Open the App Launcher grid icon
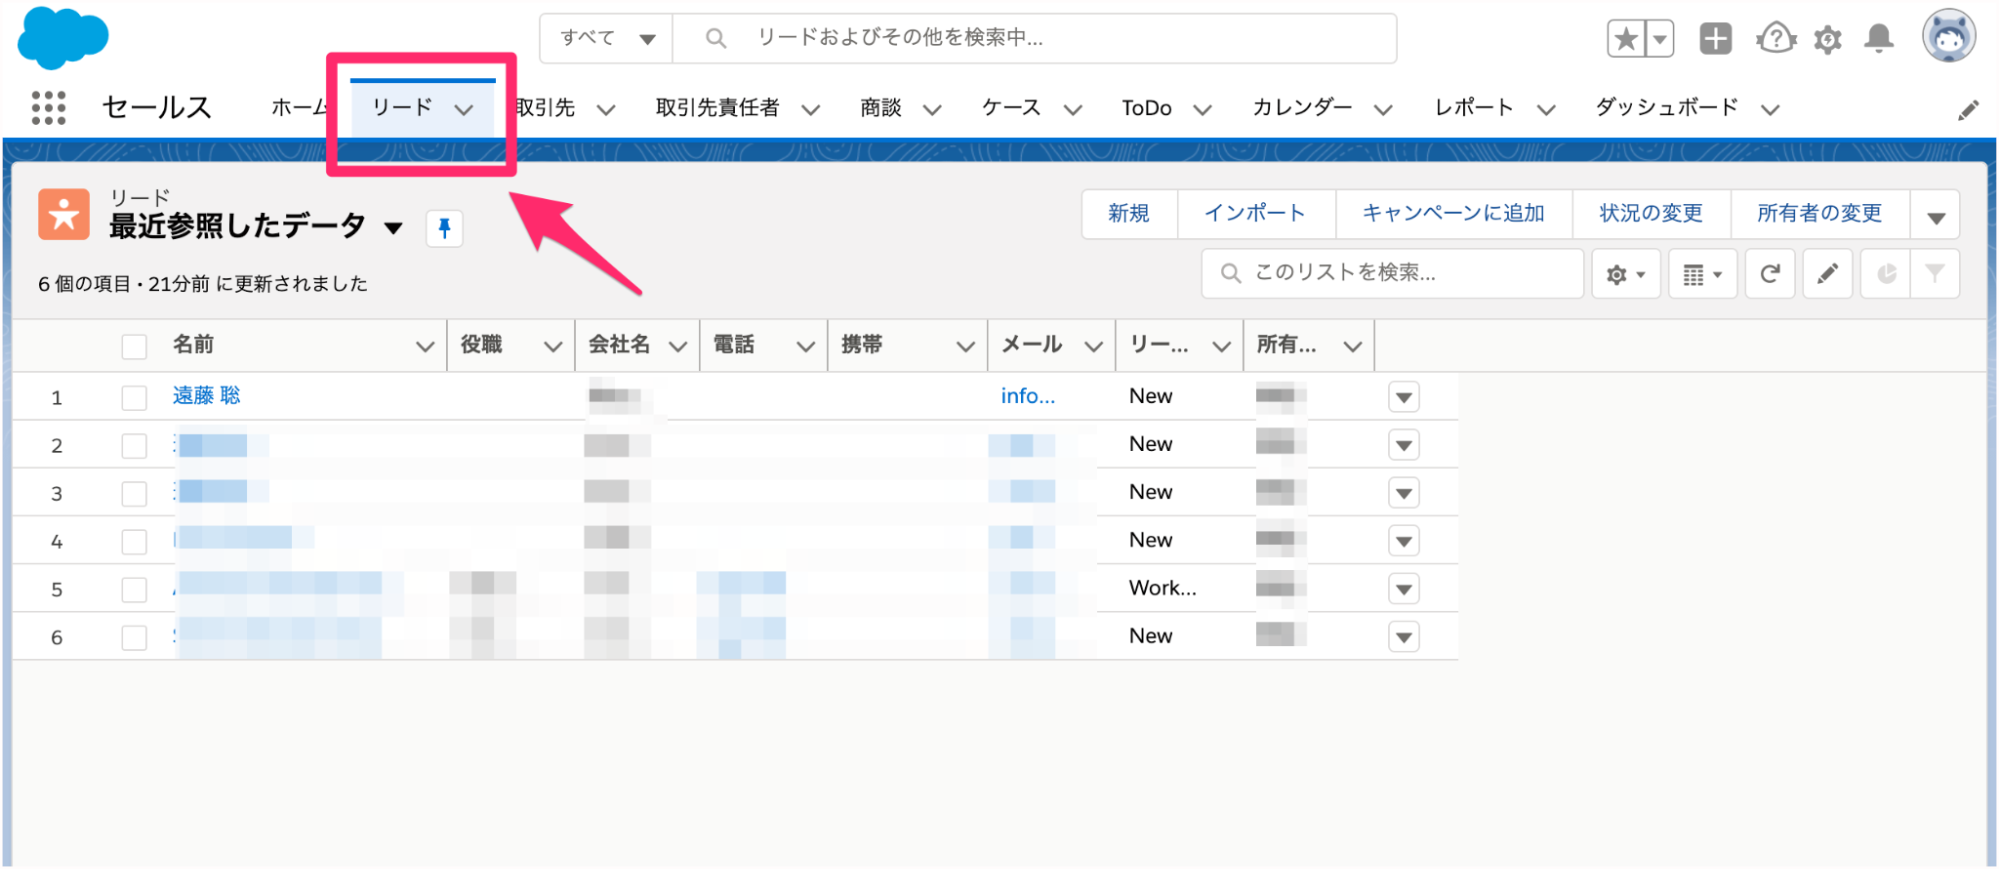Image resolution: width=1999 pixels, height=869 pixels. click(48, 107)
